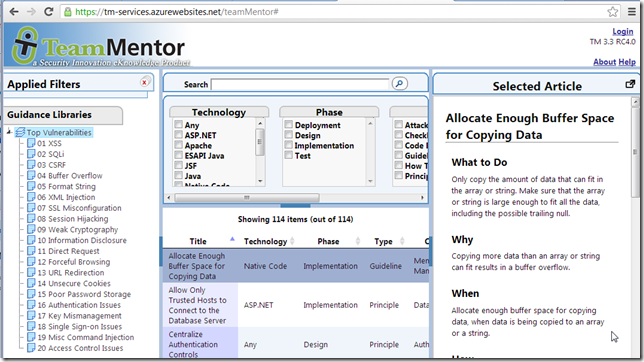Viewport: 644px width, 362px height.
Task: Open the 17 Key Mismanagement view
Action: (x=79, y=316)
